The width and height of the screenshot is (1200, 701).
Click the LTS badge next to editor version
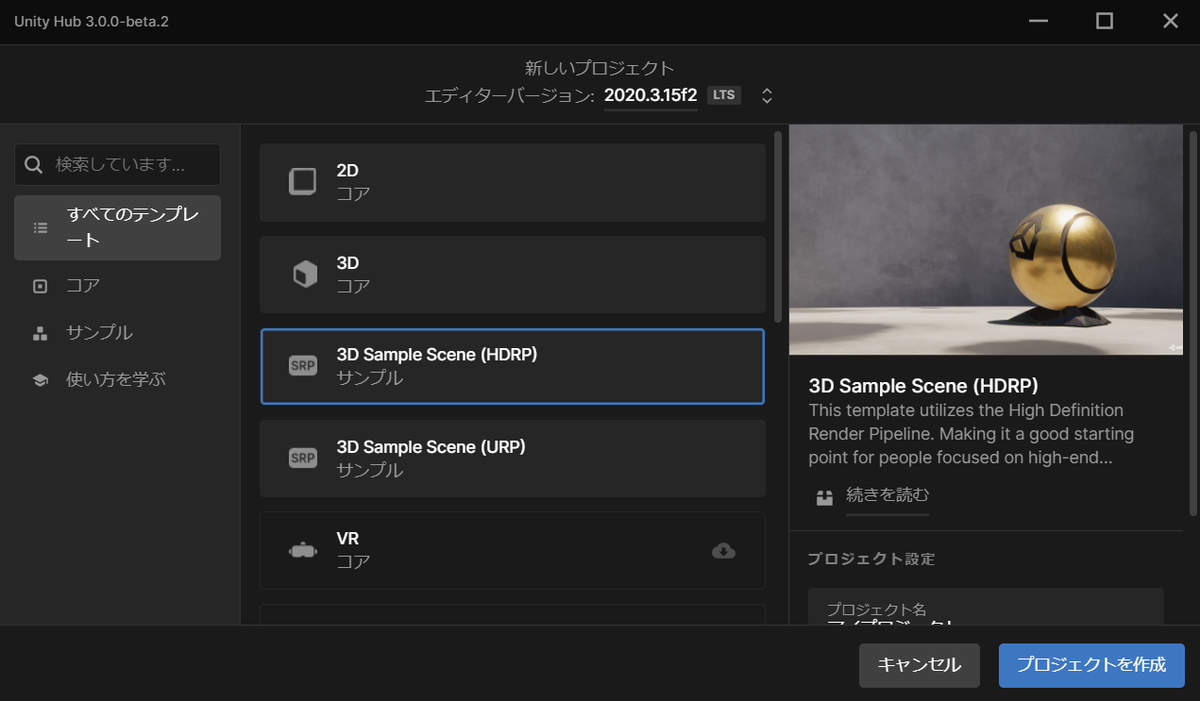click(x=724, y=95)
